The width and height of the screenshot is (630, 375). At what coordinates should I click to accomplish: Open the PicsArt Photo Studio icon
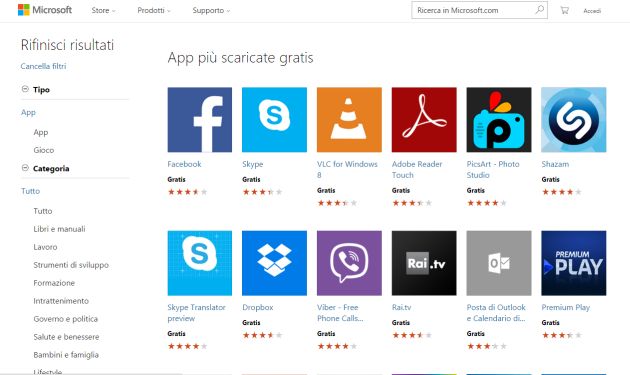click(499, 120)
